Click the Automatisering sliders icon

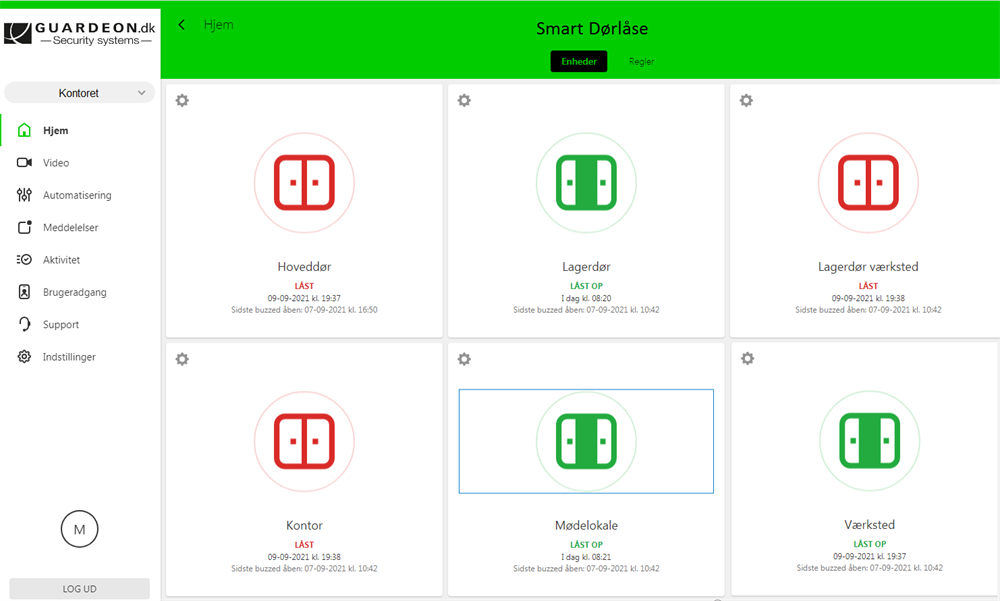pos(24,195)
